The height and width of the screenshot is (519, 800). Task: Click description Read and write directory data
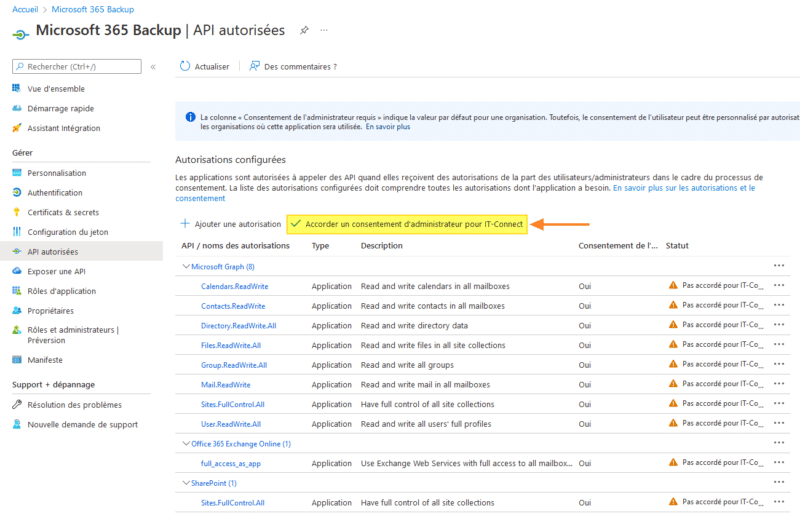click(x=414, y=326)
